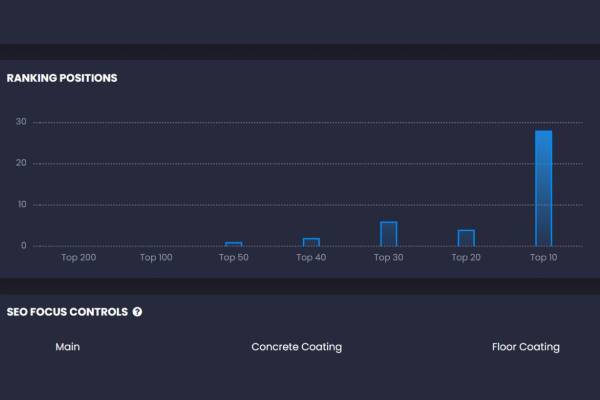The width and height of the screenshot is (600, 400).
Task: Click the "Top 40" axis label
Action: (x=311, y=258)
